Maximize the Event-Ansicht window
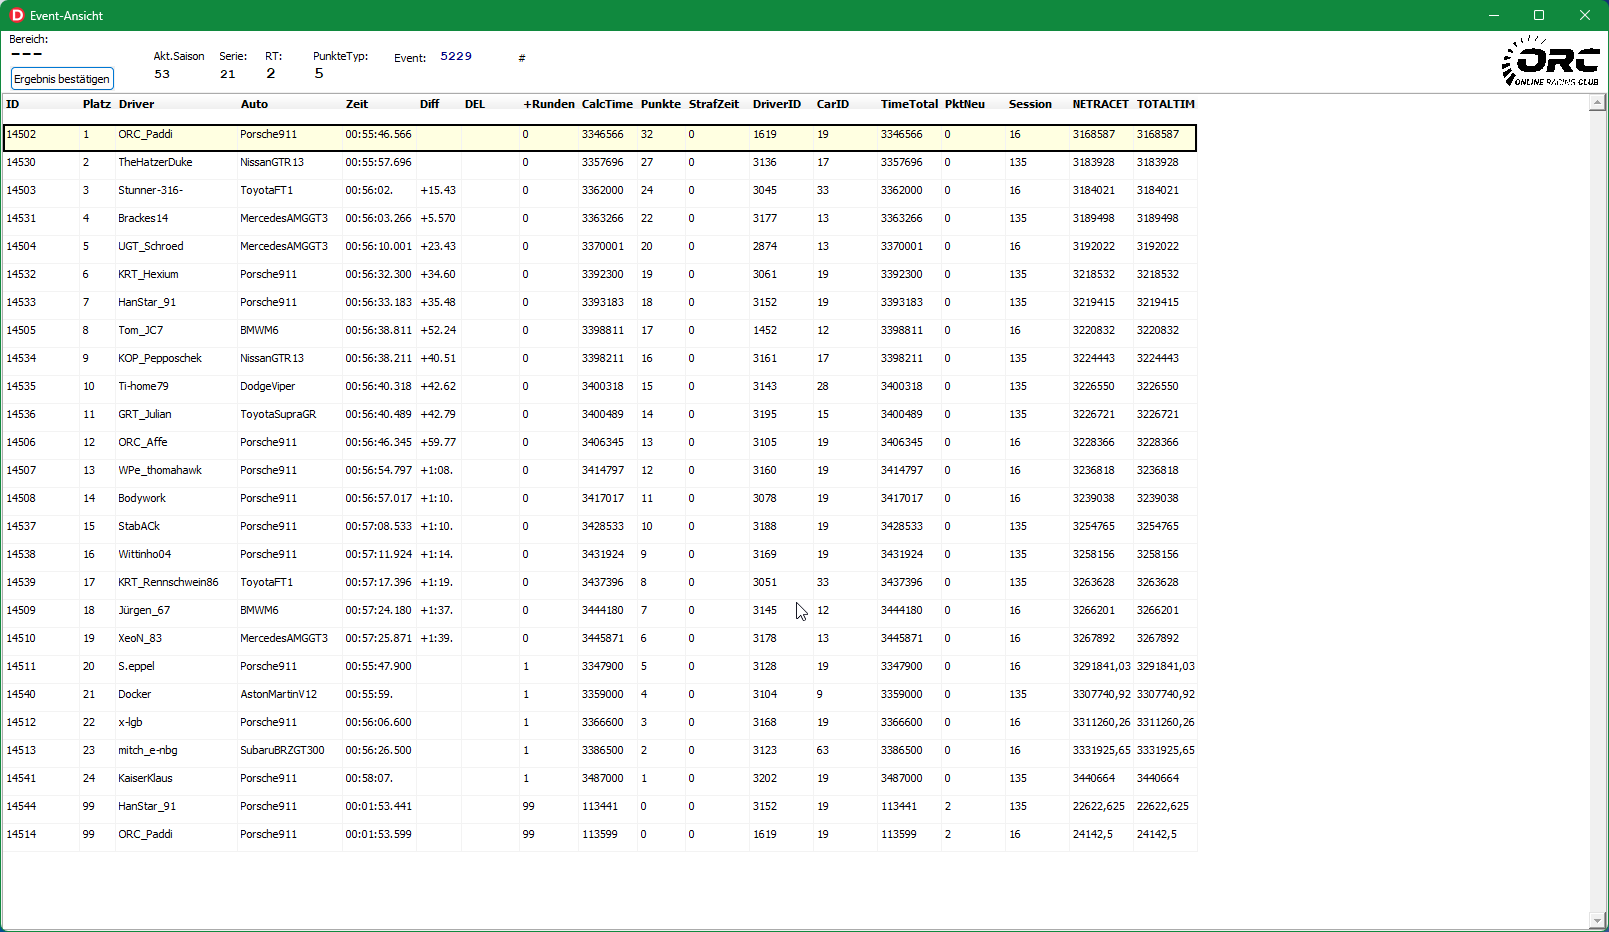The height and width of the screenshot is (932, 1609). coord(1539,15)
